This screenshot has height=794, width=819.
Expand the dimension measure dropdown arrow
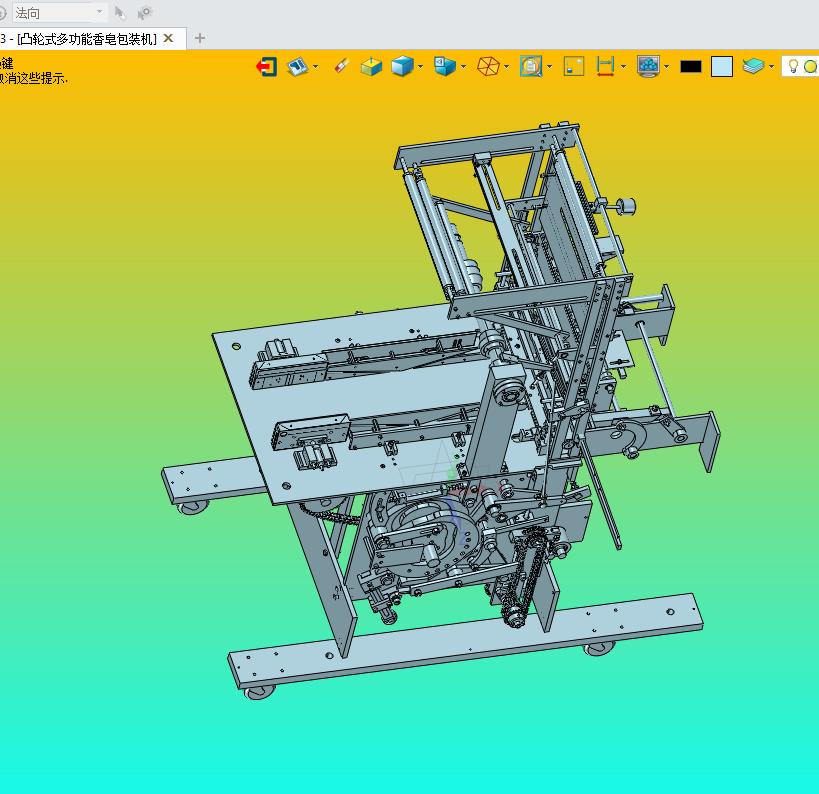(x=623, y=67)
